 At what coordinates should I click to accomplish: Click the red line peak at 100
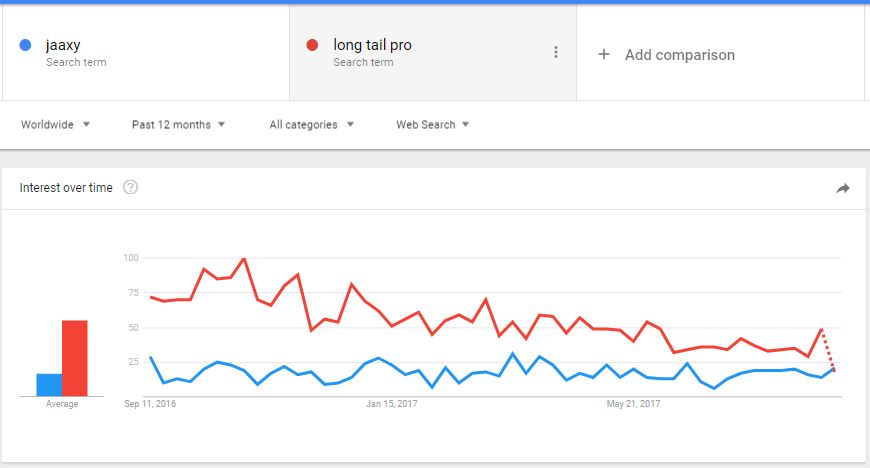click(x=244, y=258)
